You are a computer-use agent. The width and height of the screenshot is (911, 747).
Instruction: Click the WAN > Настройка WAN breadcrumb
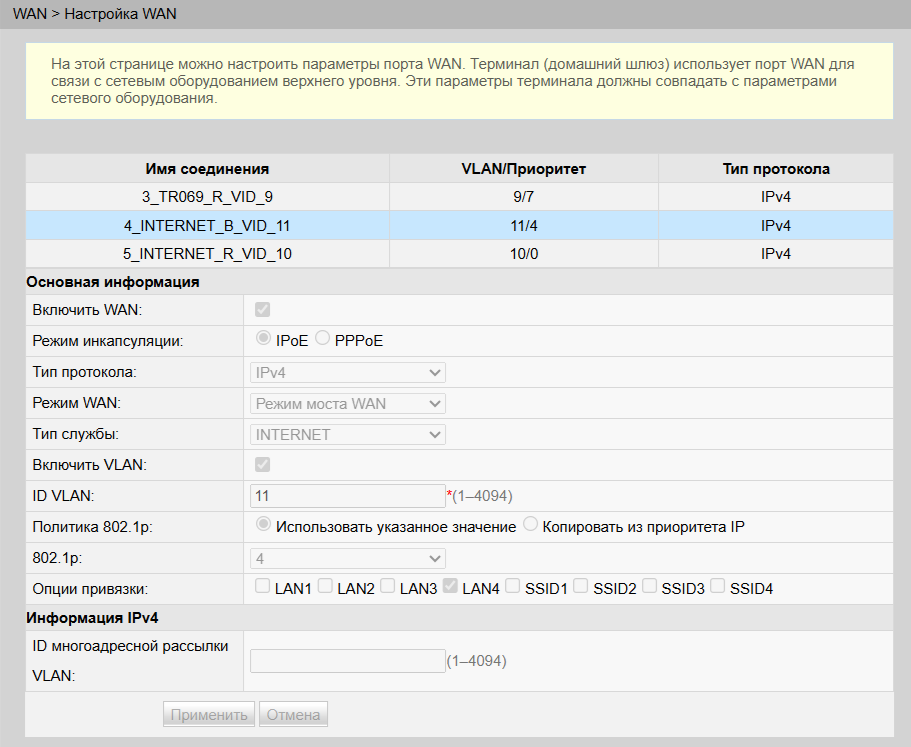click(95, 14)
